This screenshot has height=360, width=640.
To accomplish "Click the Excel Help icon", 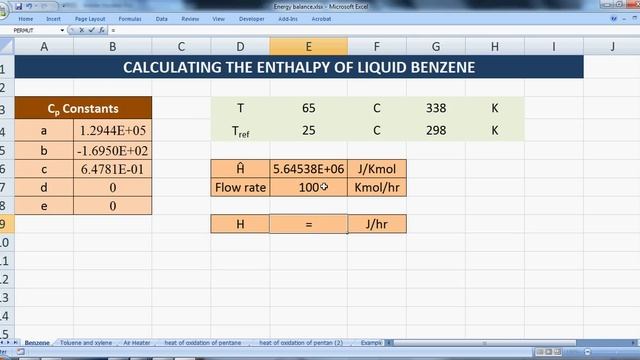I will (613, 19).
